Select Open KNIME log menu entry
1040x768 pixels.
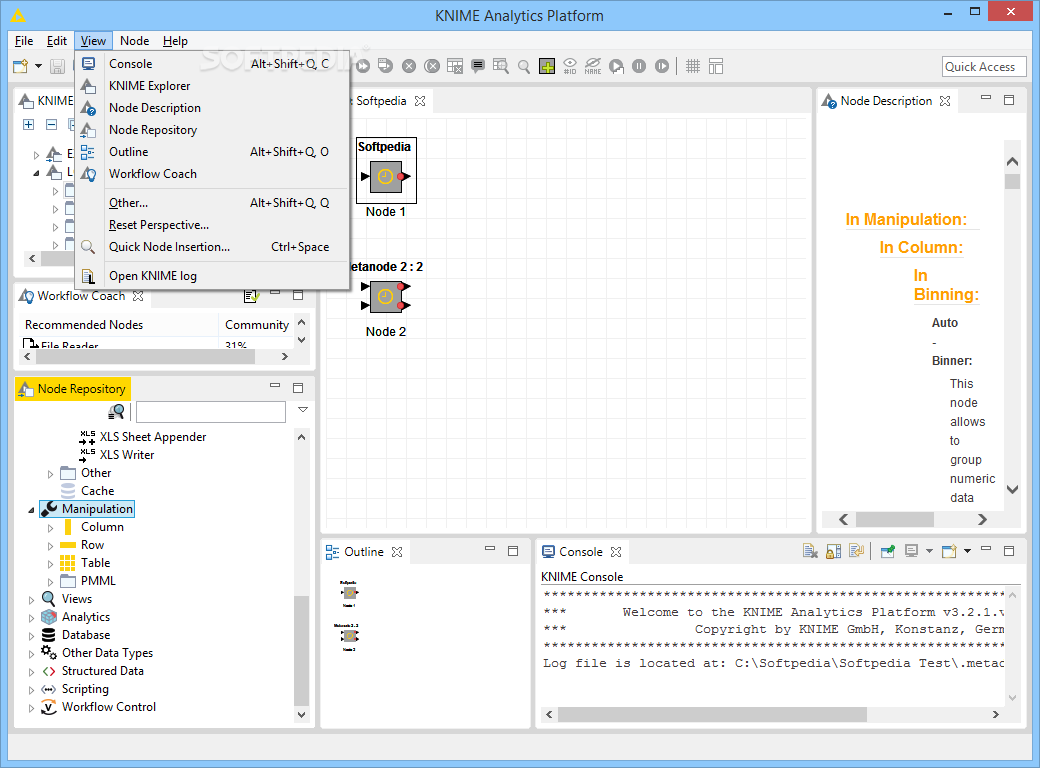[x=212, y=276]
